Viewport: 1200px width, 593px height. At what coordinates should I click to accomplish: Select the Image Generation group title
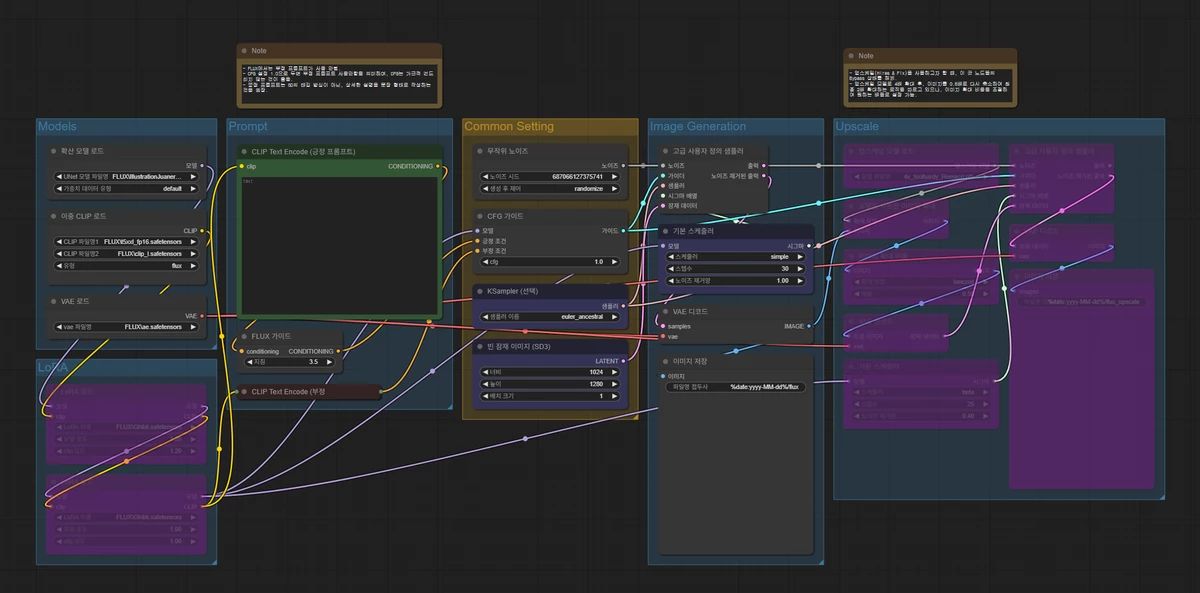698,126
